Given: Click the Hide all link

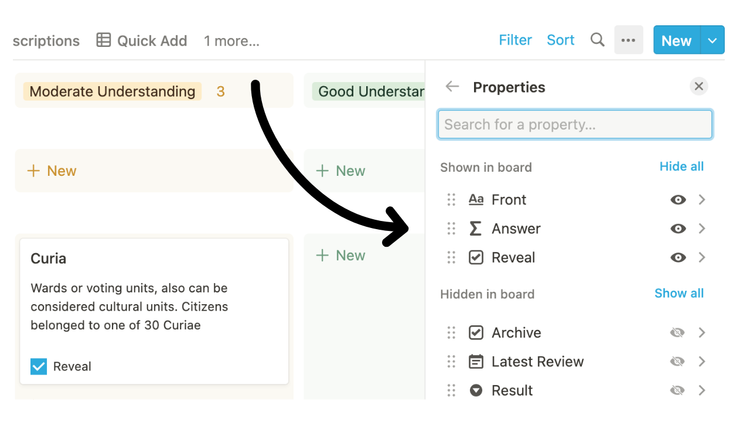Looking at the screenshot, I should (x=681, y=167).
